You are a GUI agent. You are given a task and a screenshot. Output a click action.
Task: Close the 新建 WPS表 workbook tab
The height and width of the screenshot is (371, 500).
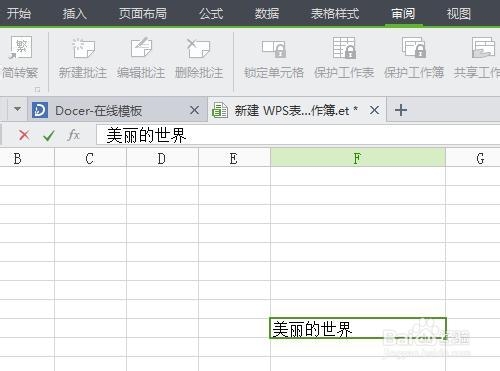[x=374, y=110]
